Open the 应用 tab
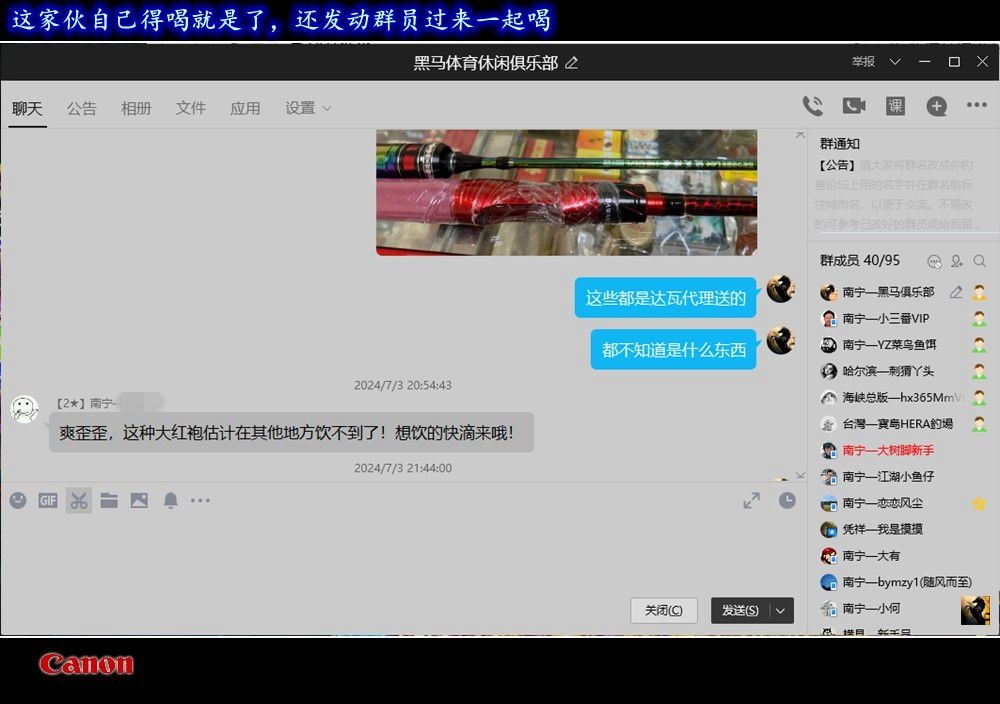The image size is (1000, 704). (246, 108)
